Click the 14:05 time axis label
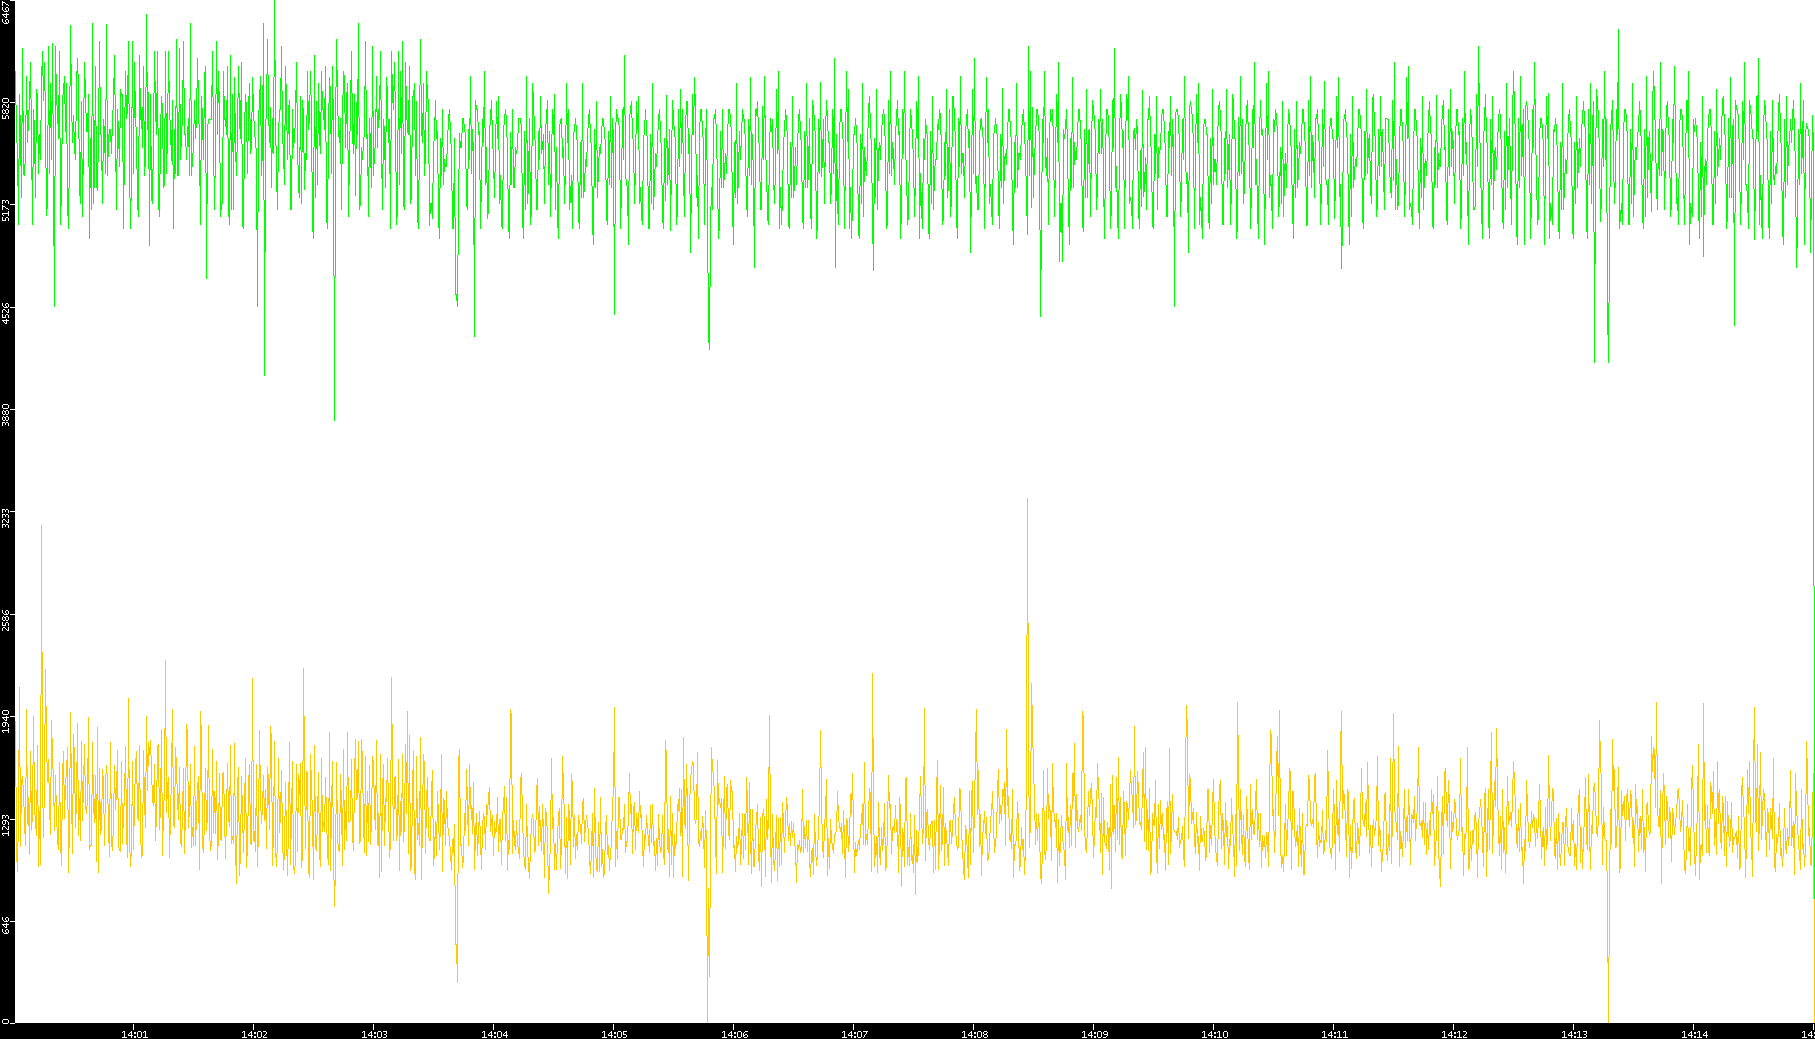The image size is (1815, 1039). 614,1034
